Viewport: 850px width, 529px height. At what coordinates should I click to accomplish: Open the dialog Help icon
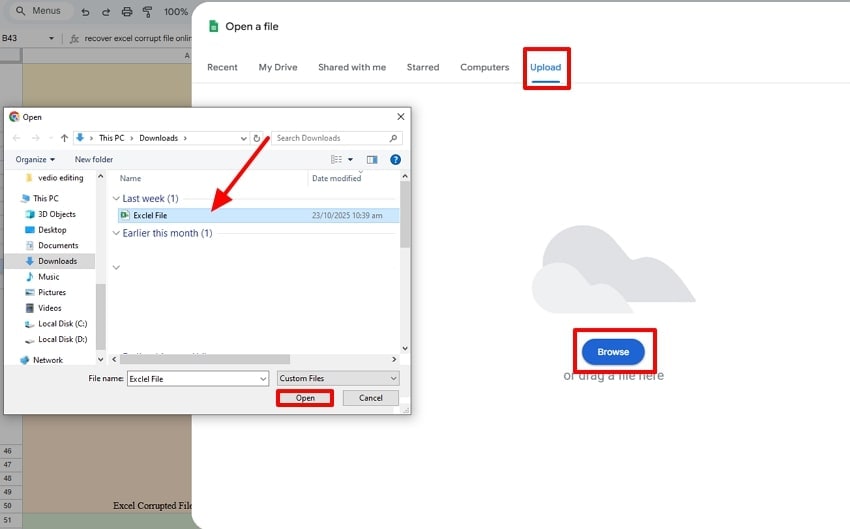pyautogui.click(x=395, y=159)
